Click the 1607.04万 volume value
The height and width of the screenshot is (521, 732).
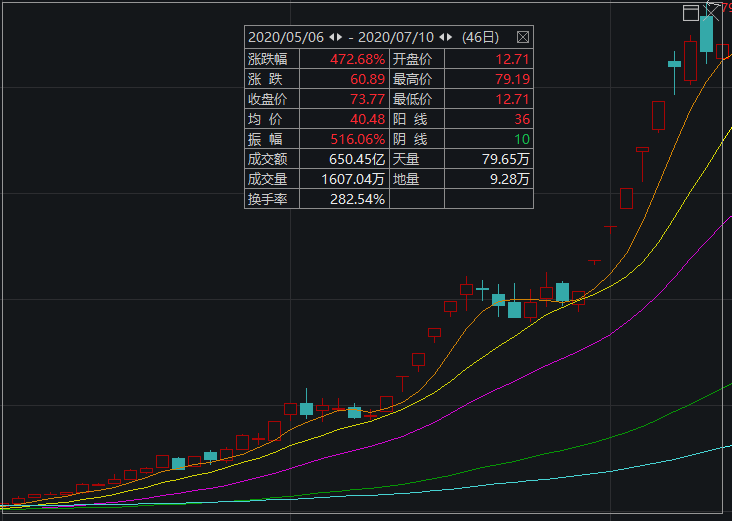(x=353, y=179)
